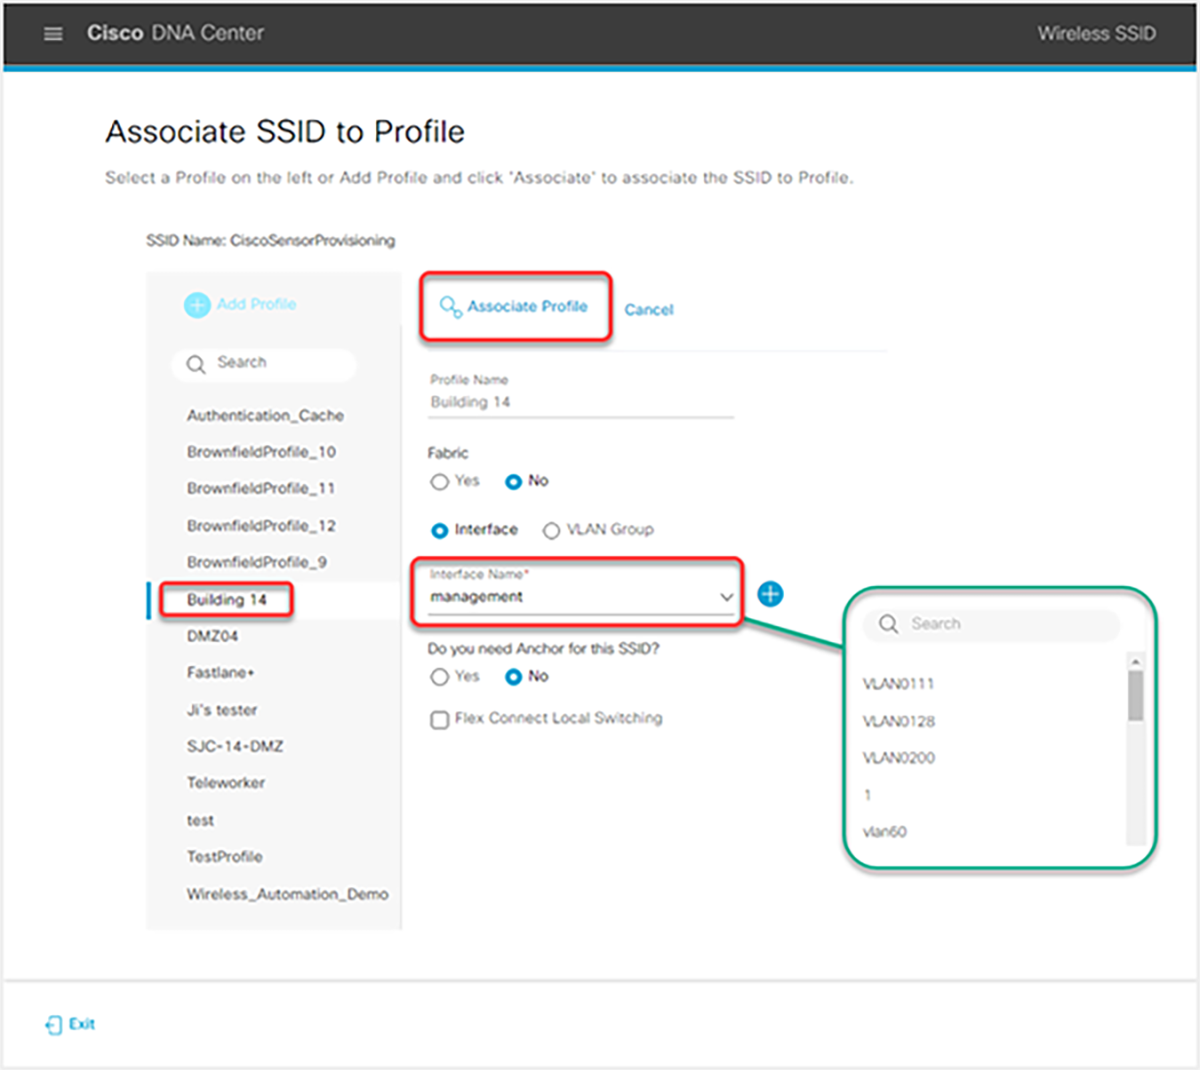Click the Exit link at bottom
Image resolution: width=1200 pixels, height=1070 pixels.
[x=82, y=1024]
